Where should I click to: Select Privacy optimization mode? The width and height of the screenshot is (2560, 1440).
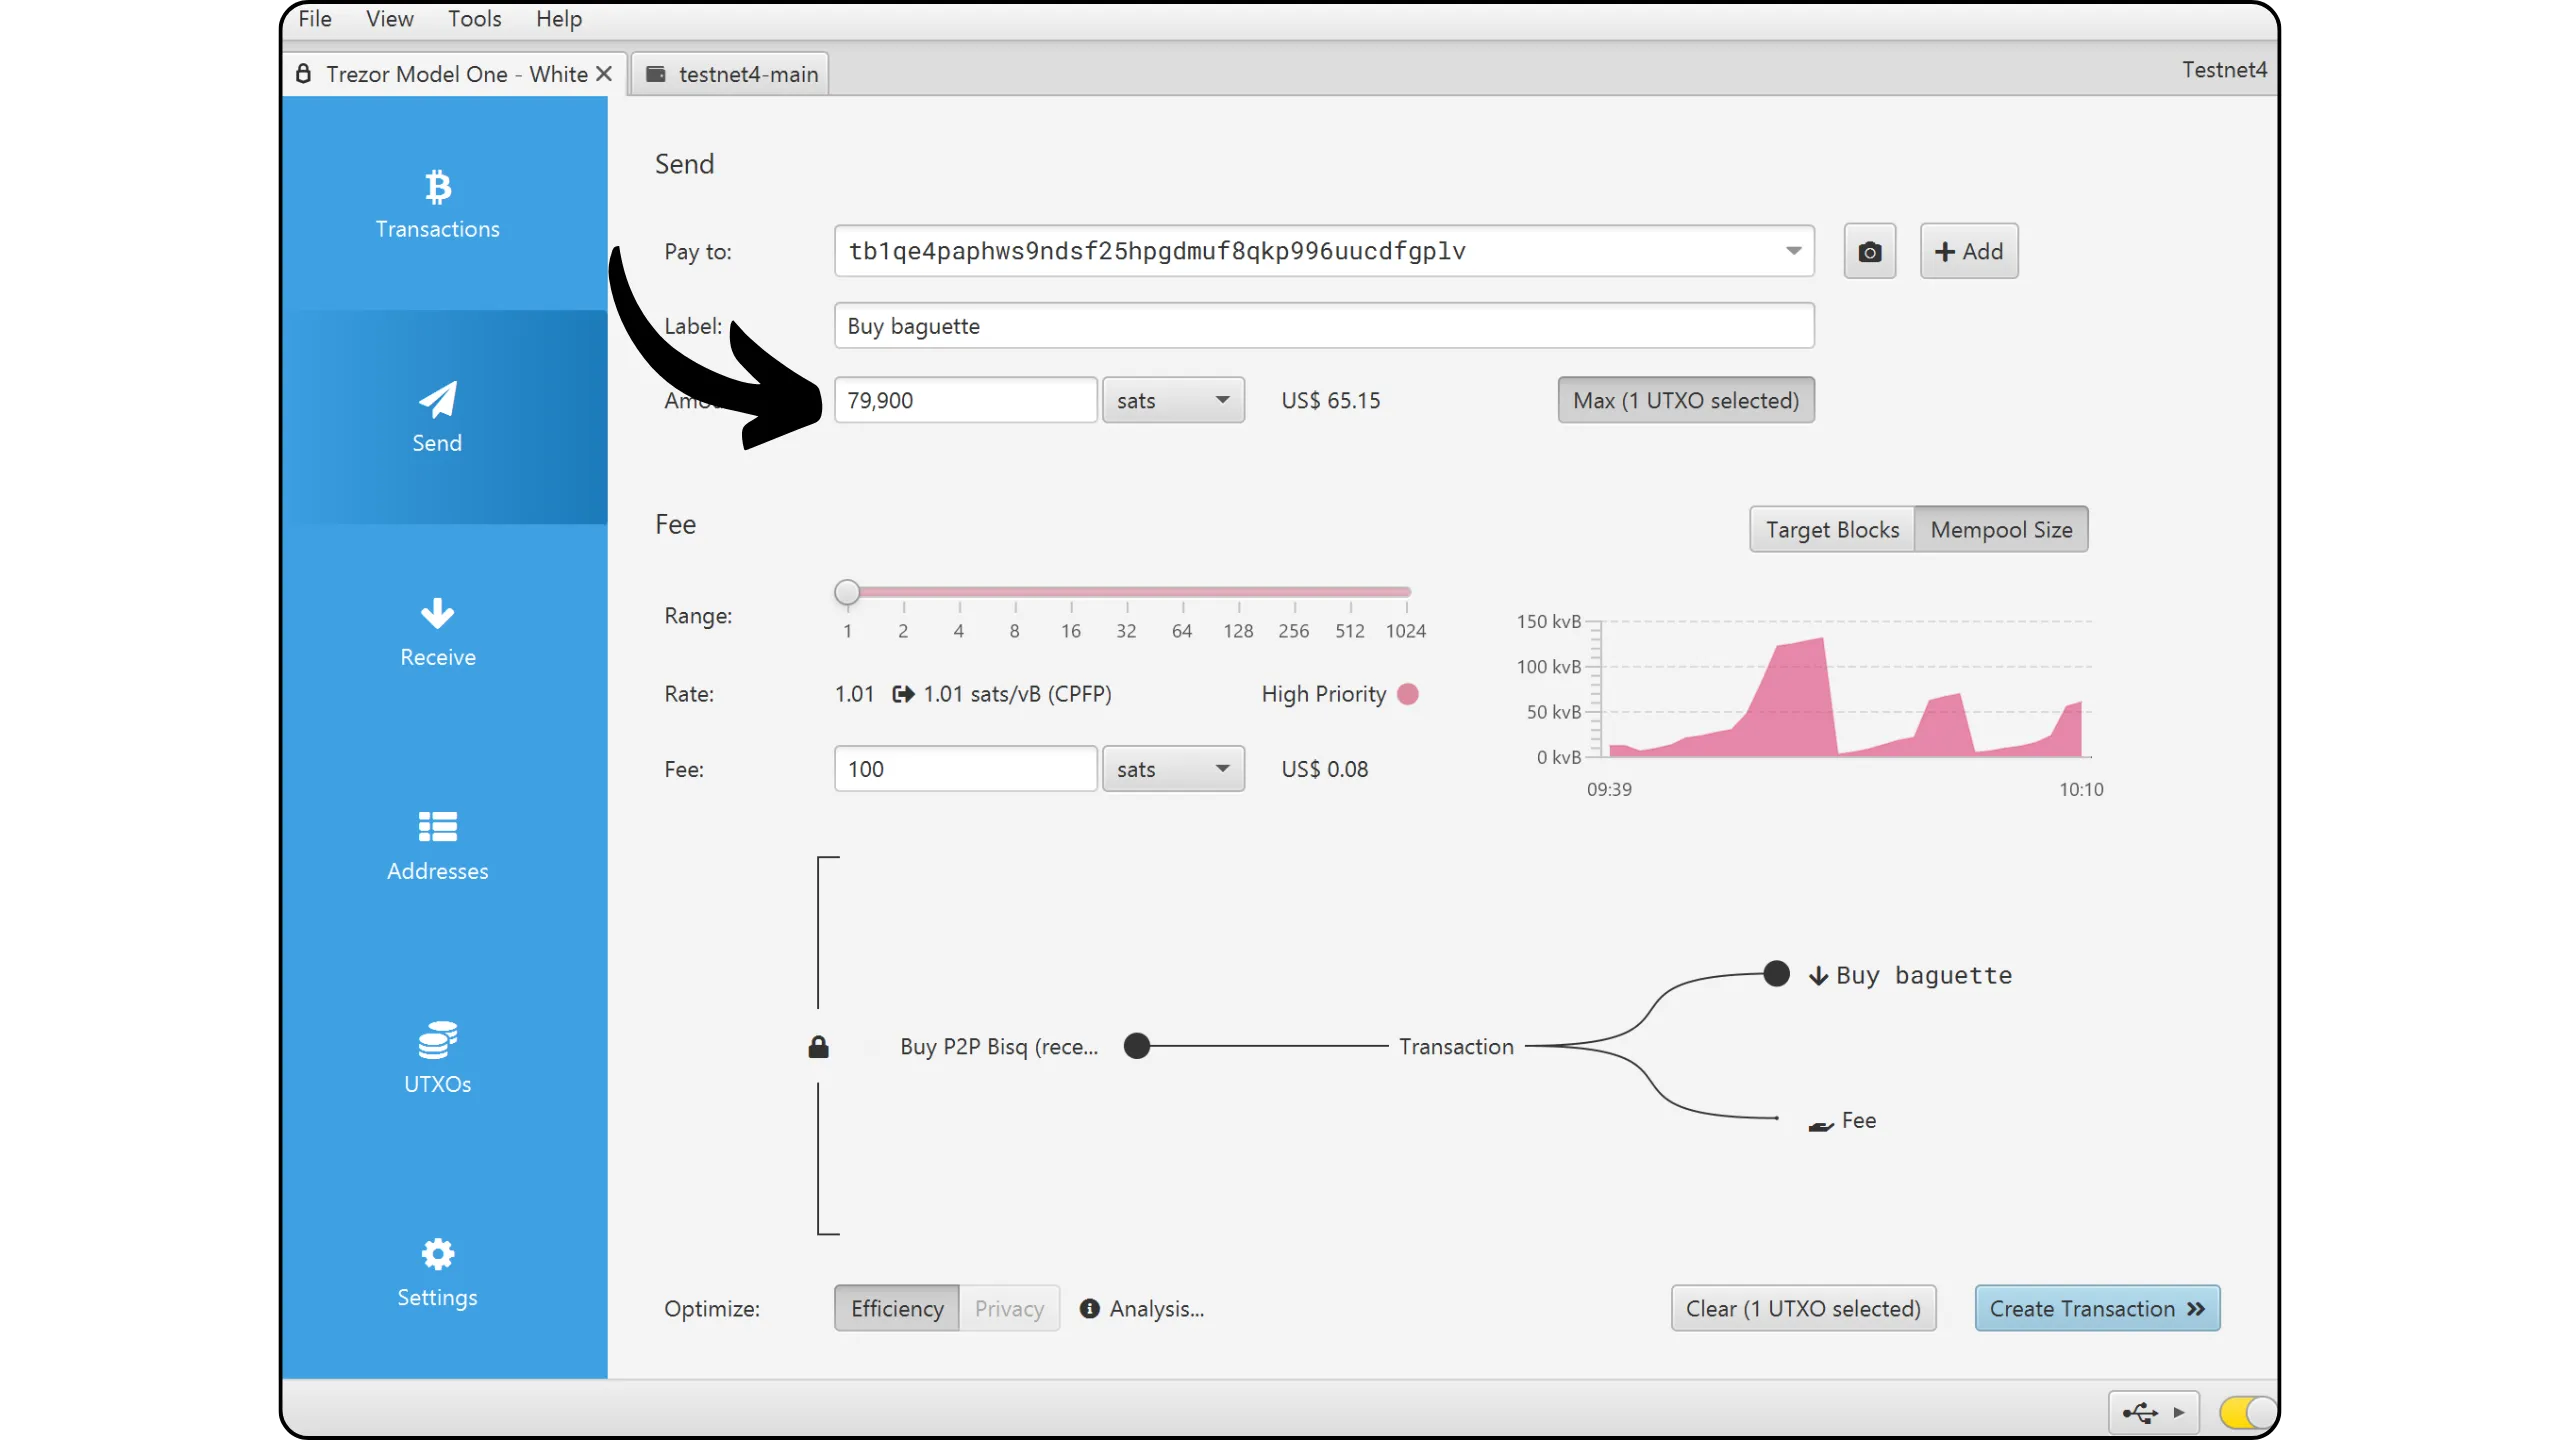click(1008, 1309)
